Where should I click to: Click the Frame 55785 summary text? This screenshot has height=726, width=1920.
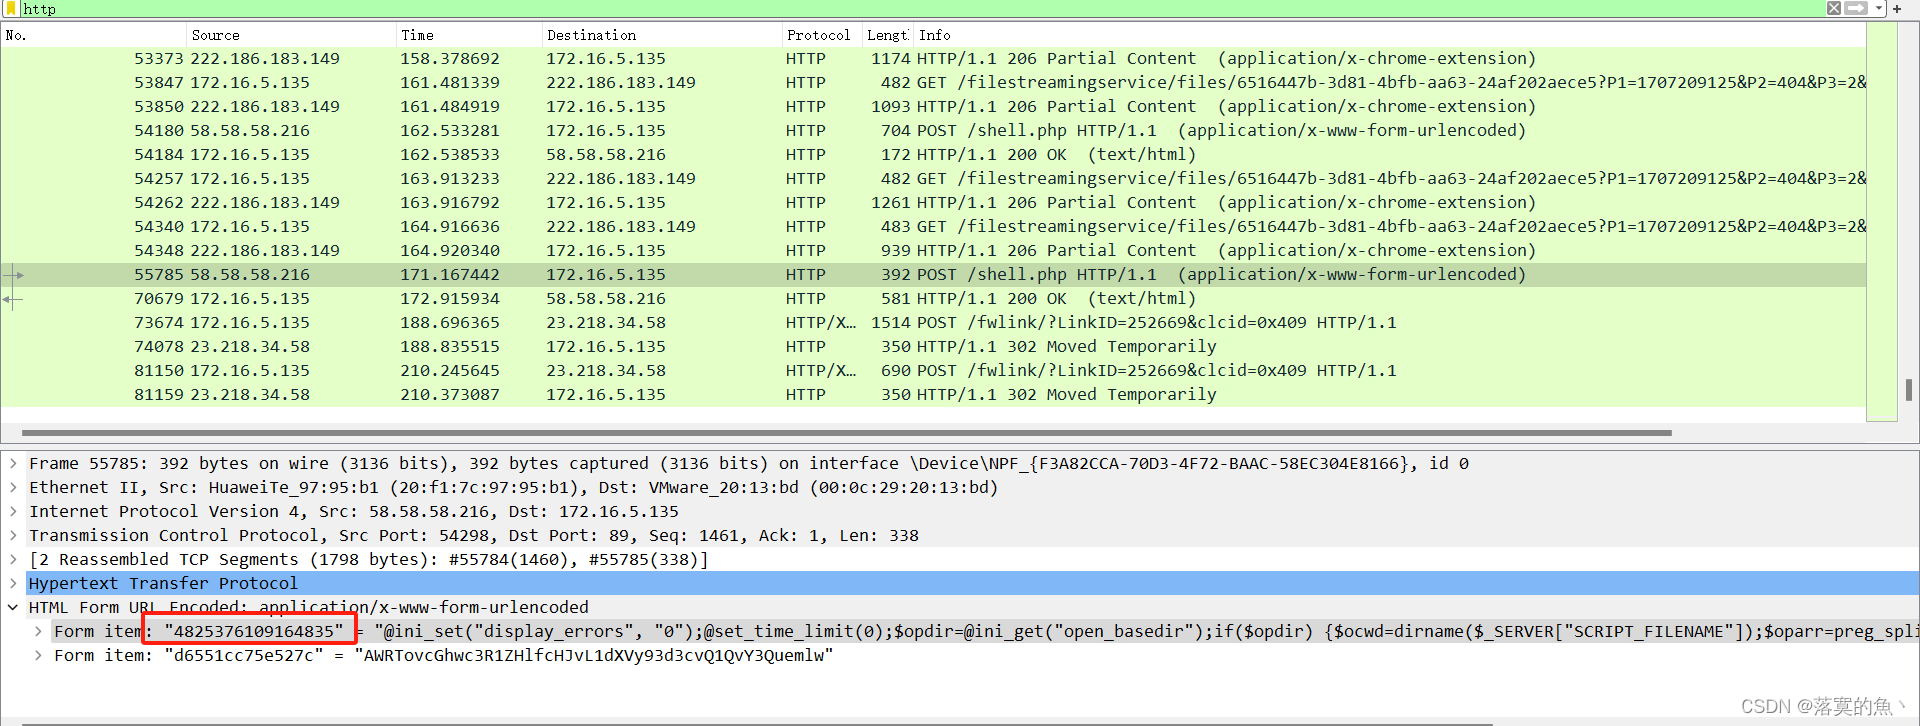[749, 463]
